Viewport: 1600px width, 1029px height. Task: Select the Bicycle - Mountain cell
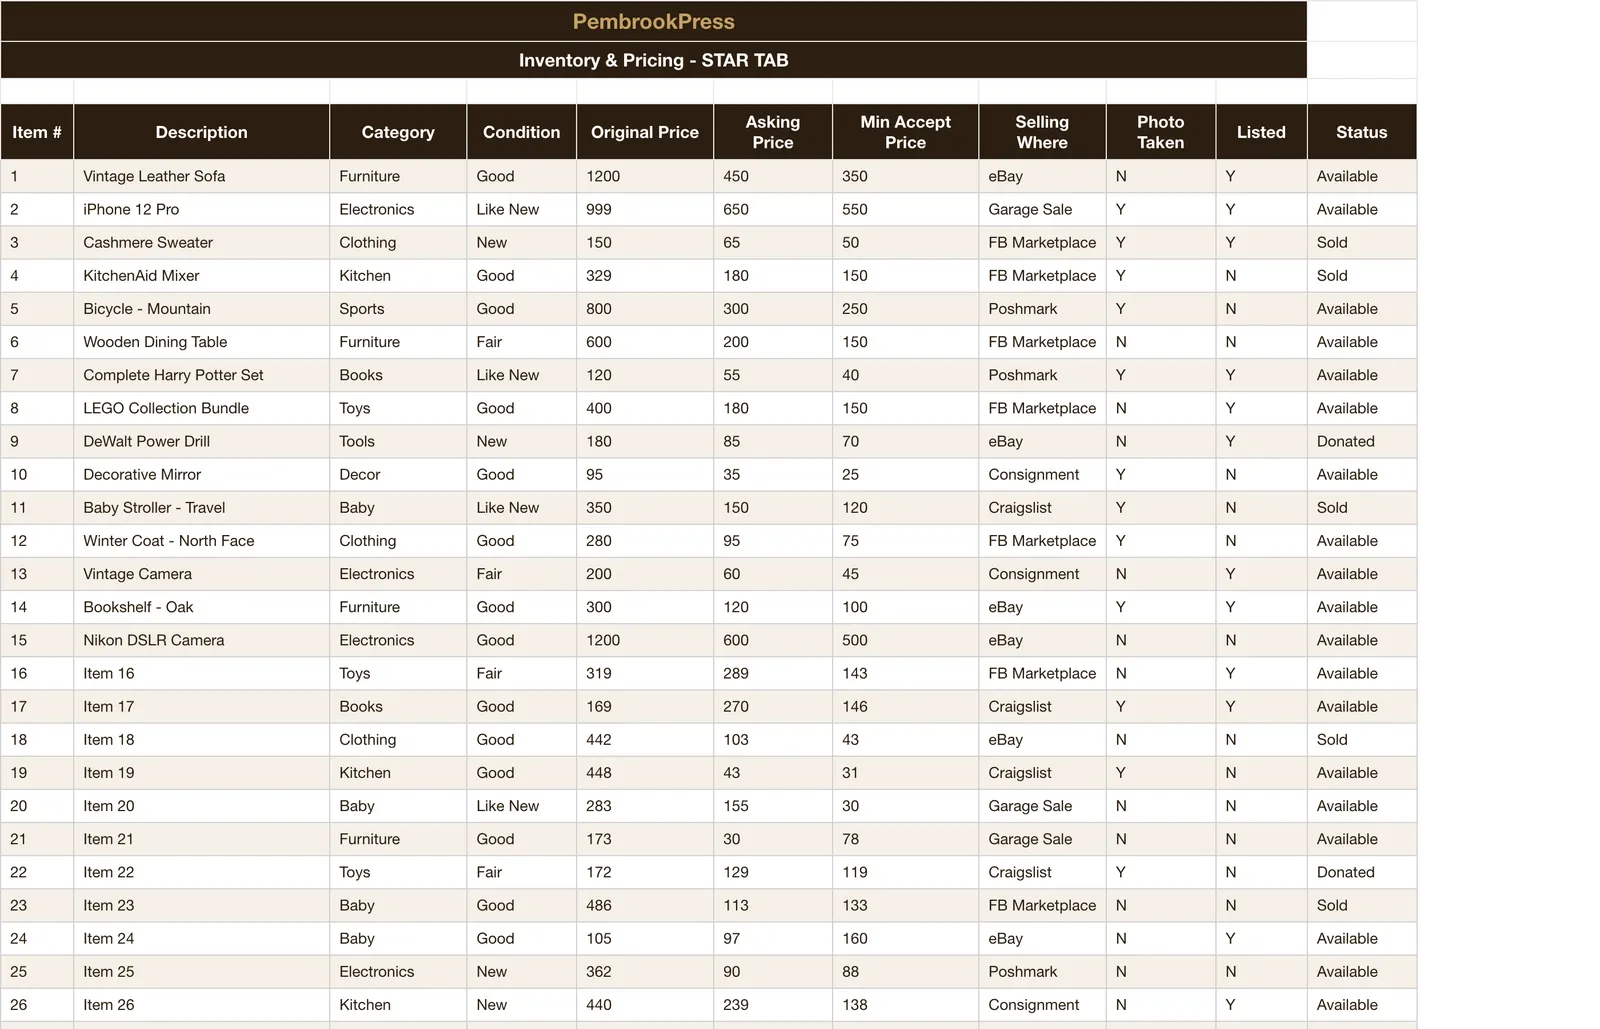pos(201,308)
